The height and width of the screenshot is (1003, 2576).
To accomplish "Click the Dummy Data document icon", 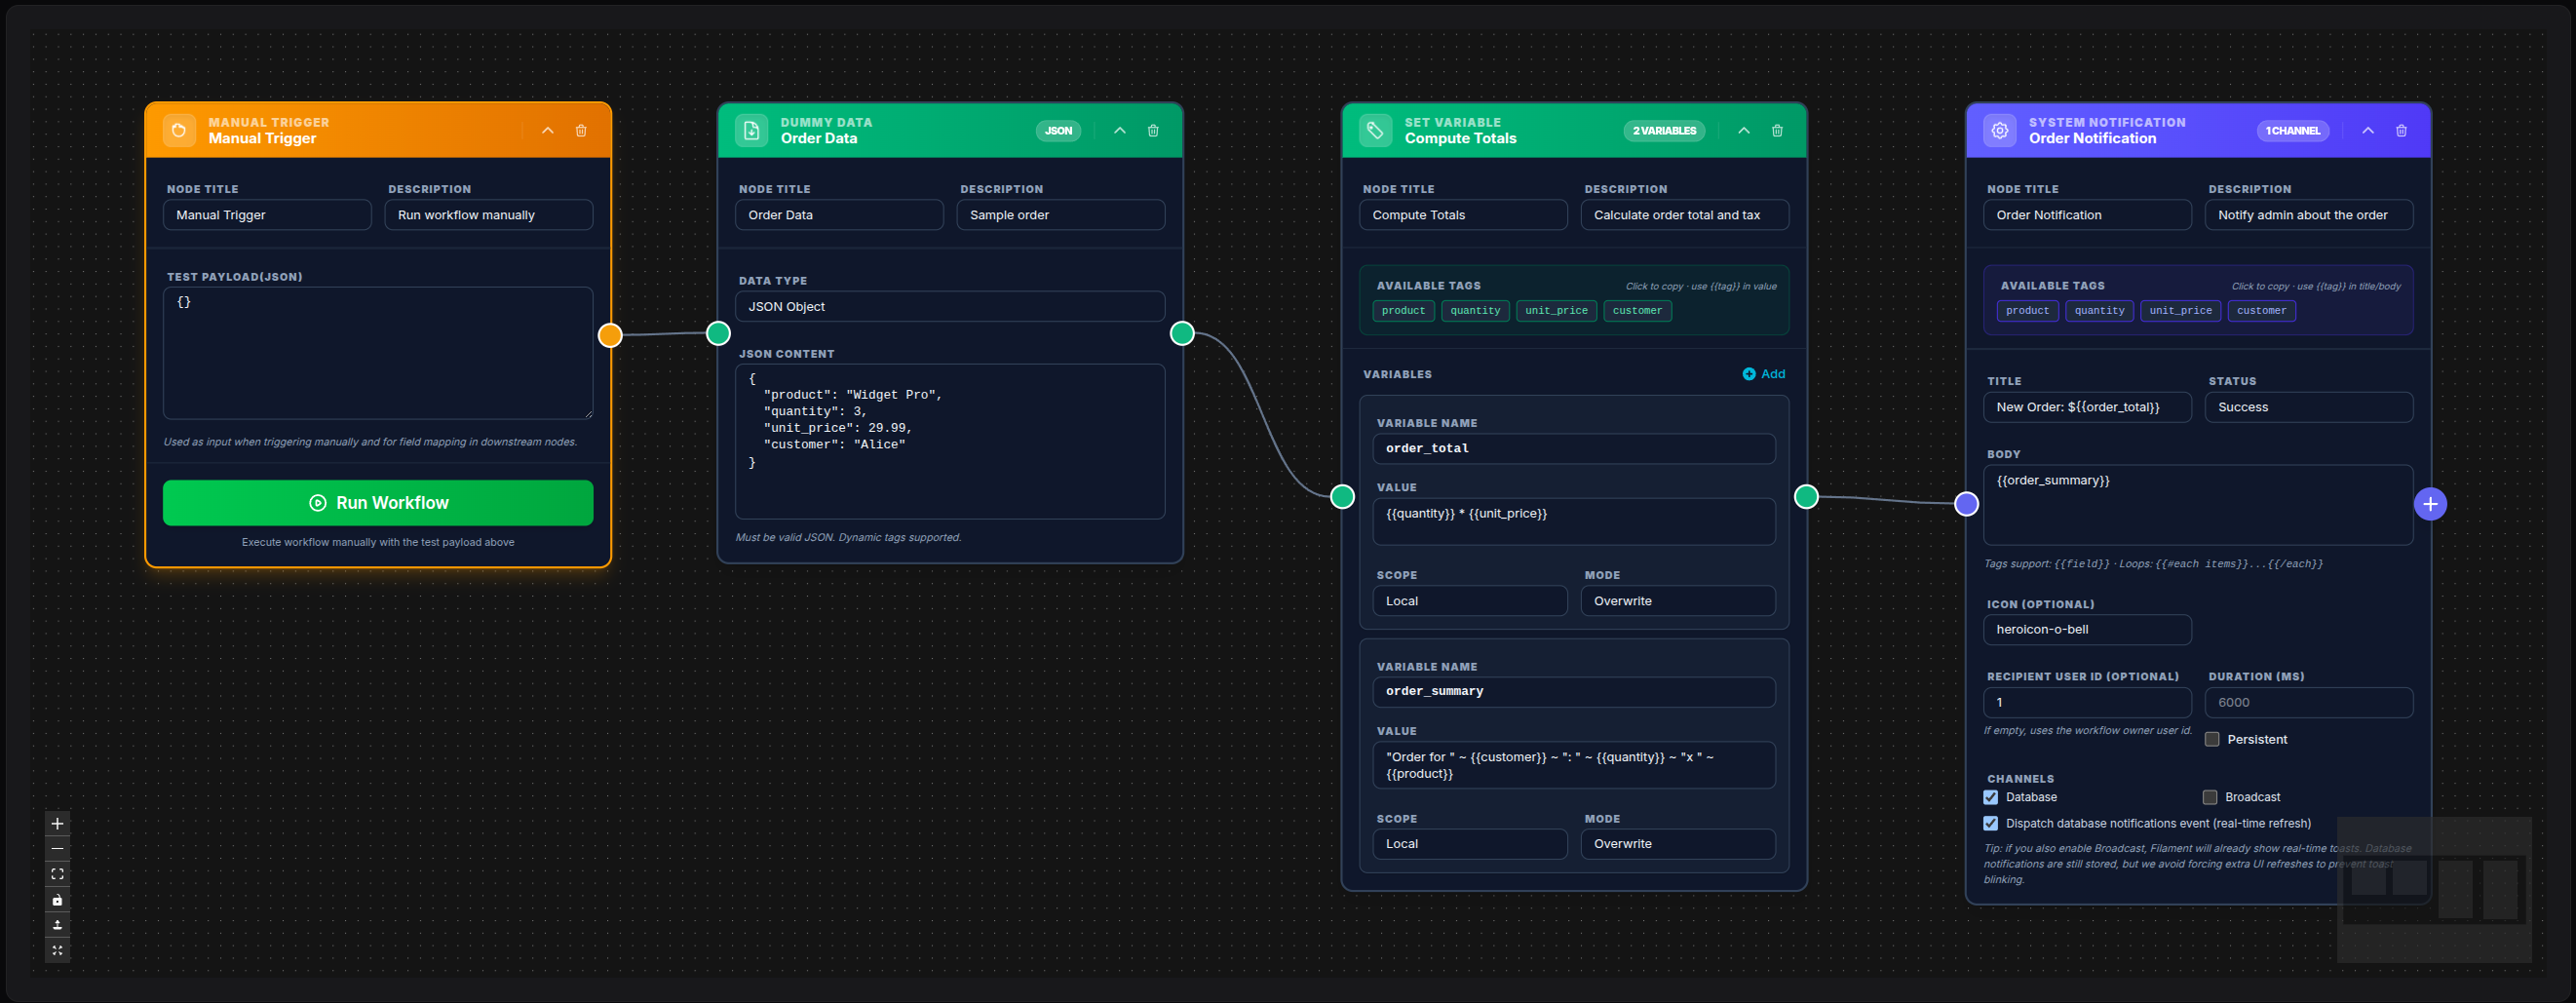I will point(751,130).
